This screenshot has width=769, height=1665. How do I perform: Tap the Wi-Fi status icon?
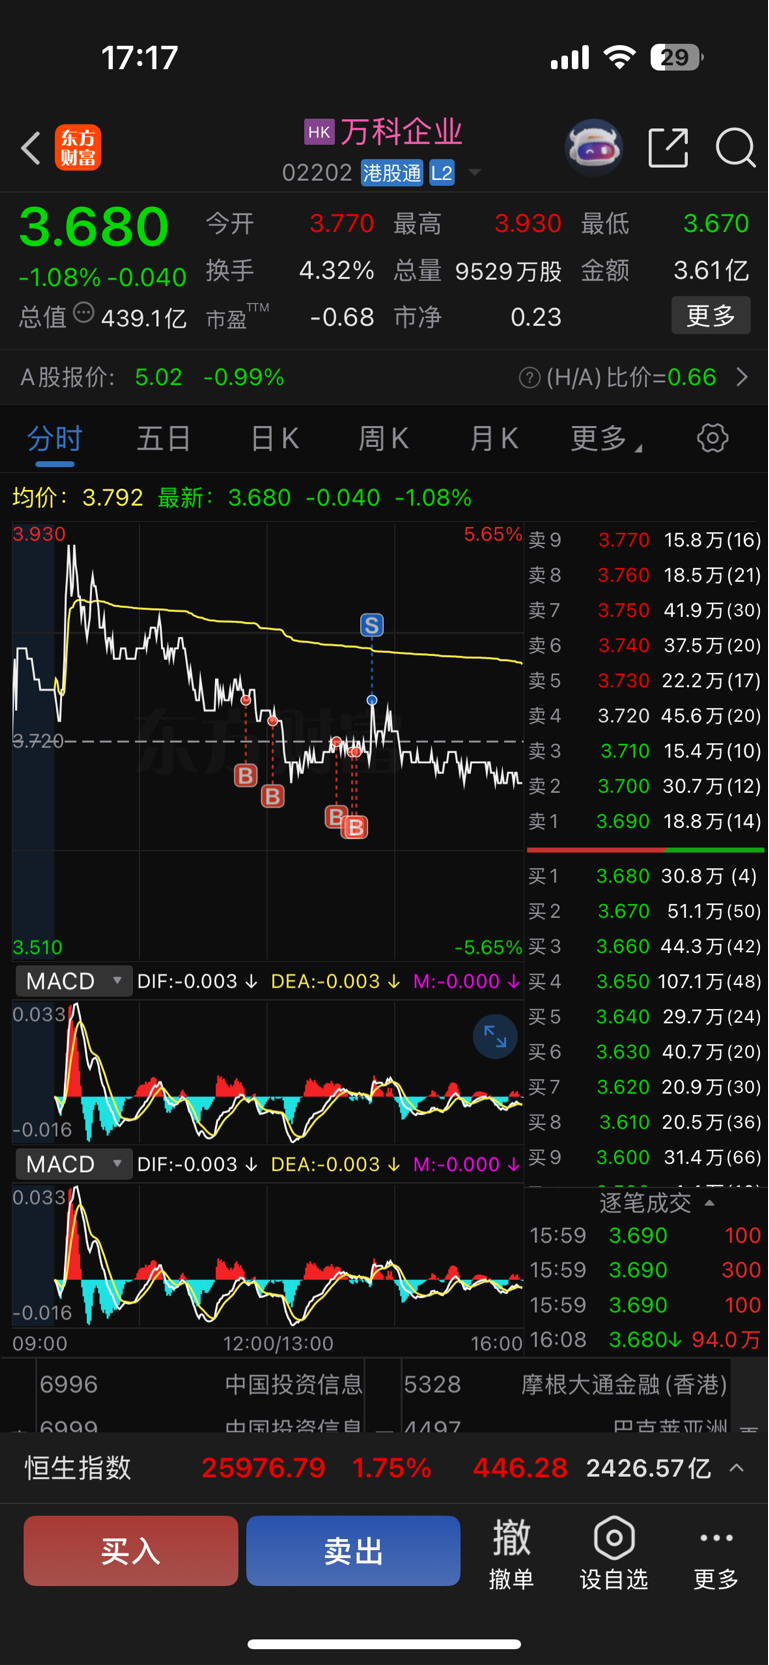620,58
